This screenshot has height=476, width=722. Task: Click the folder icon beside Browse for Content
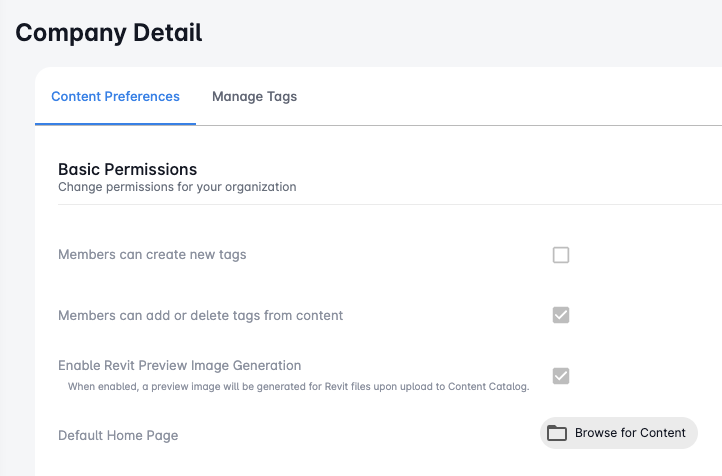[557, 433]
